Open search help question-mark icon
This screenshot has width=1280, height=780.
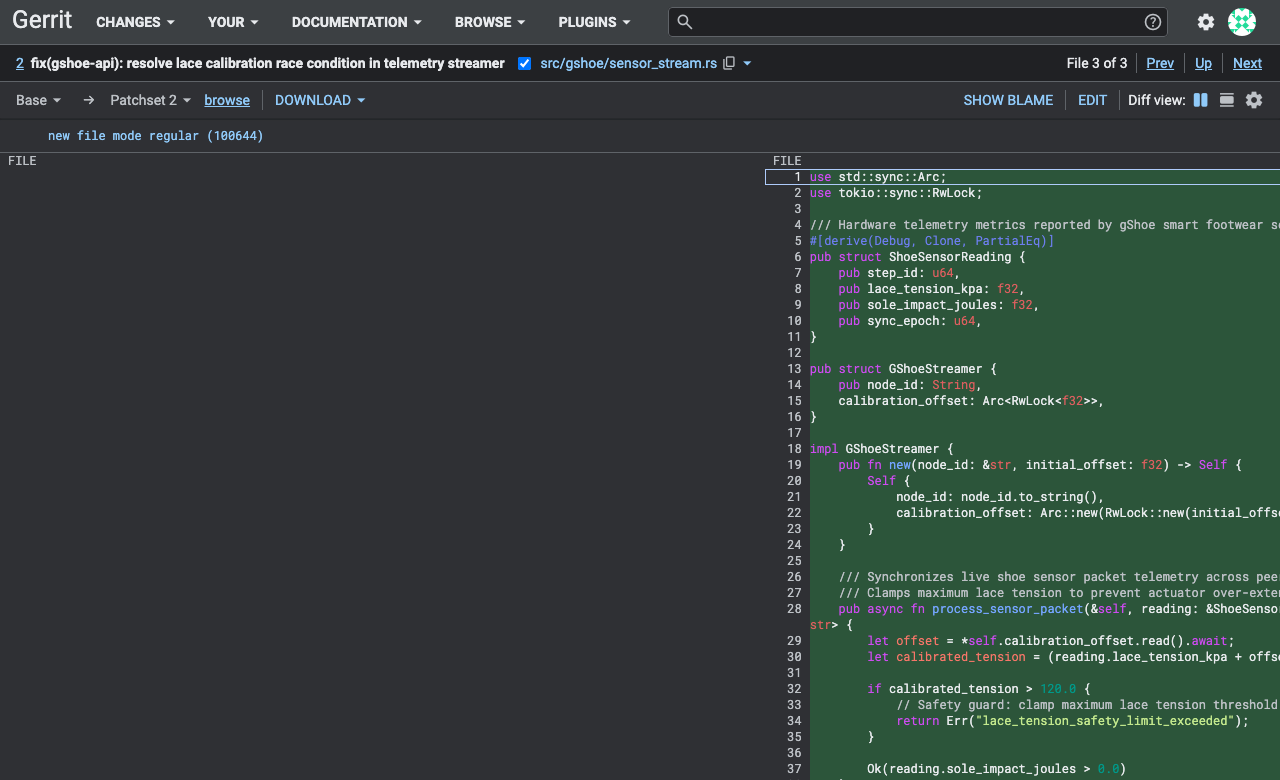(1153, 22)
